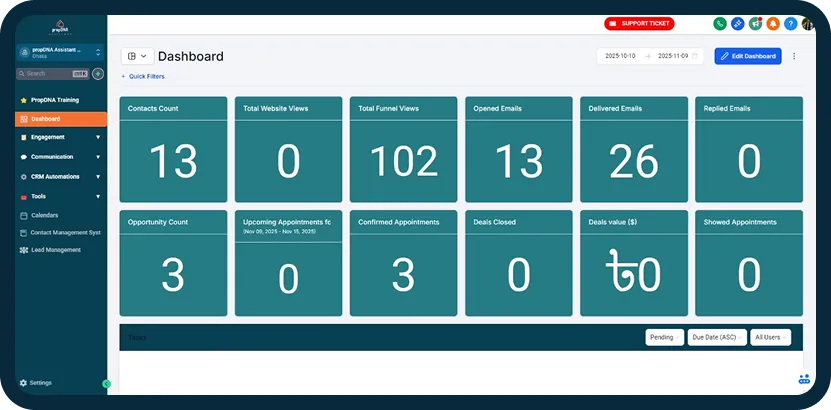Open the Pending task status dropdown

tap(664, 337)
